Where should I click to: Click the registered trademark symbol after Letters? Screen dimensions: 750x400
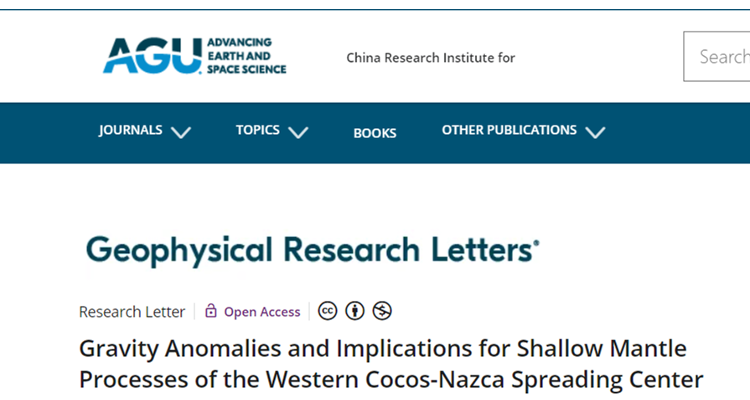[536, 243]
